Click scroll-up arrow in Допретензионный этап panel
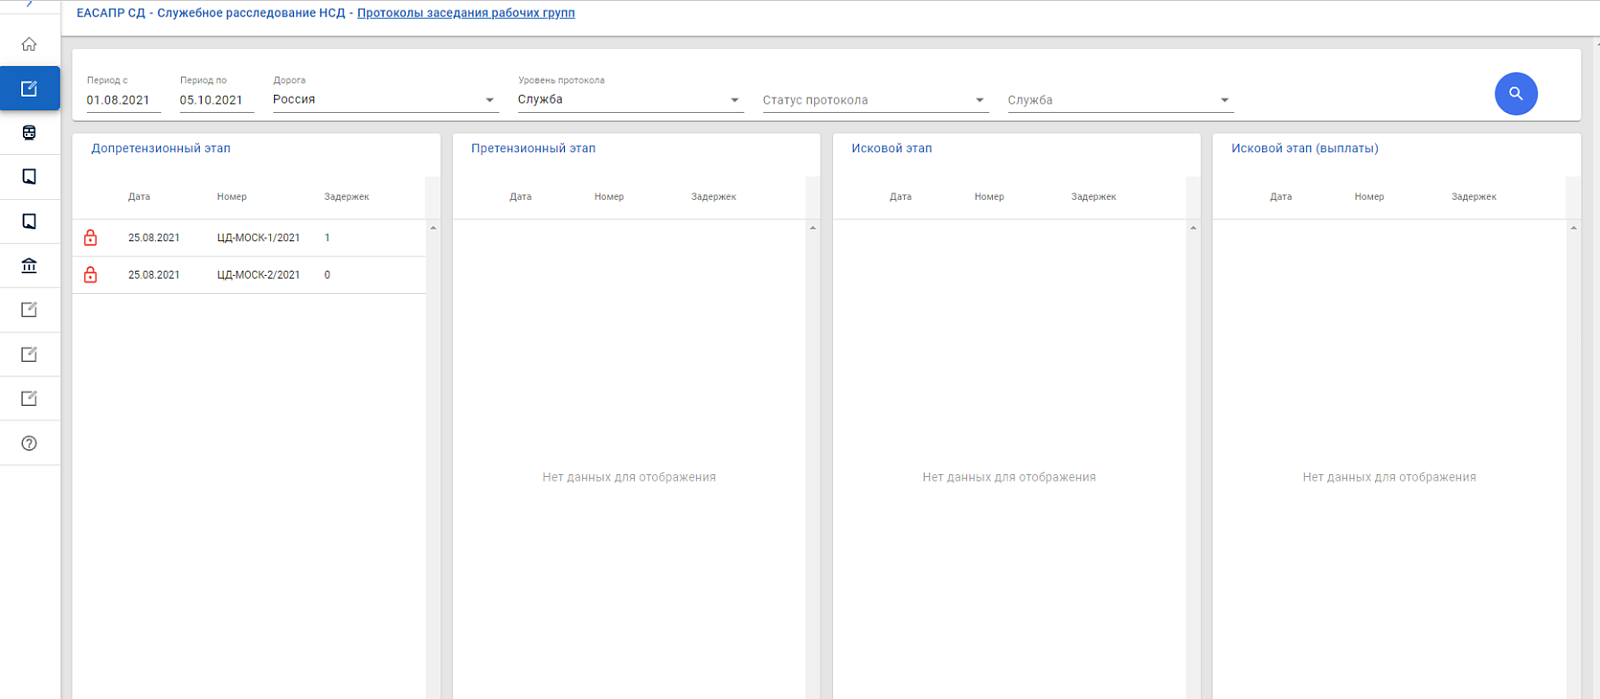Image resolution: width=1600 pixels, height=699 pixels. 433,228
